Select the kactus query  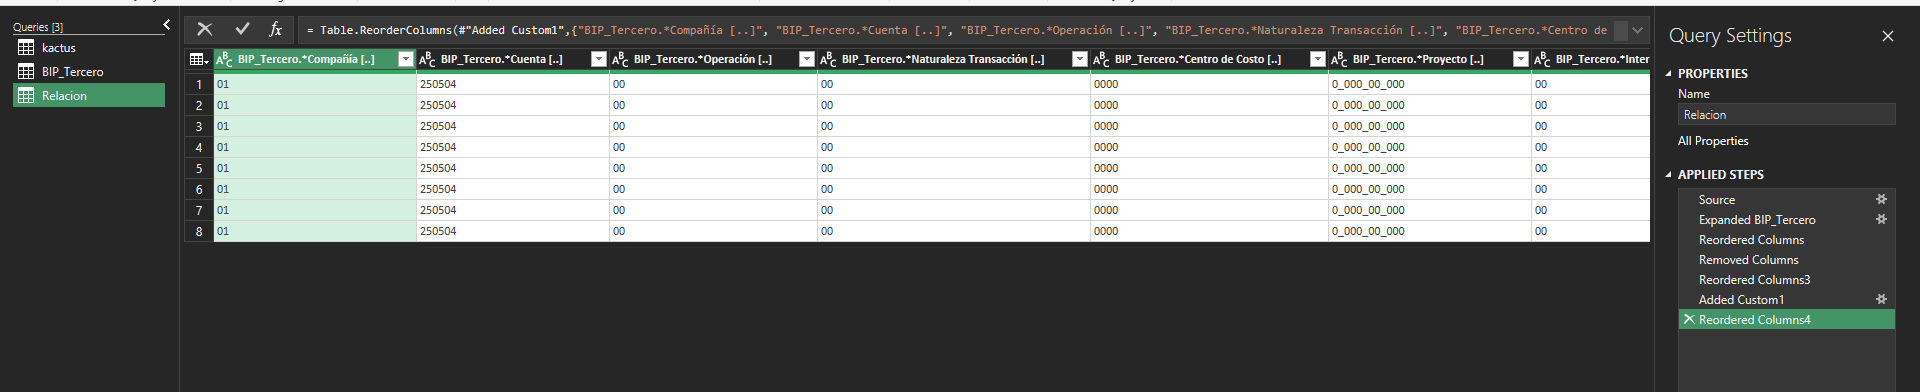pos(89,48)
